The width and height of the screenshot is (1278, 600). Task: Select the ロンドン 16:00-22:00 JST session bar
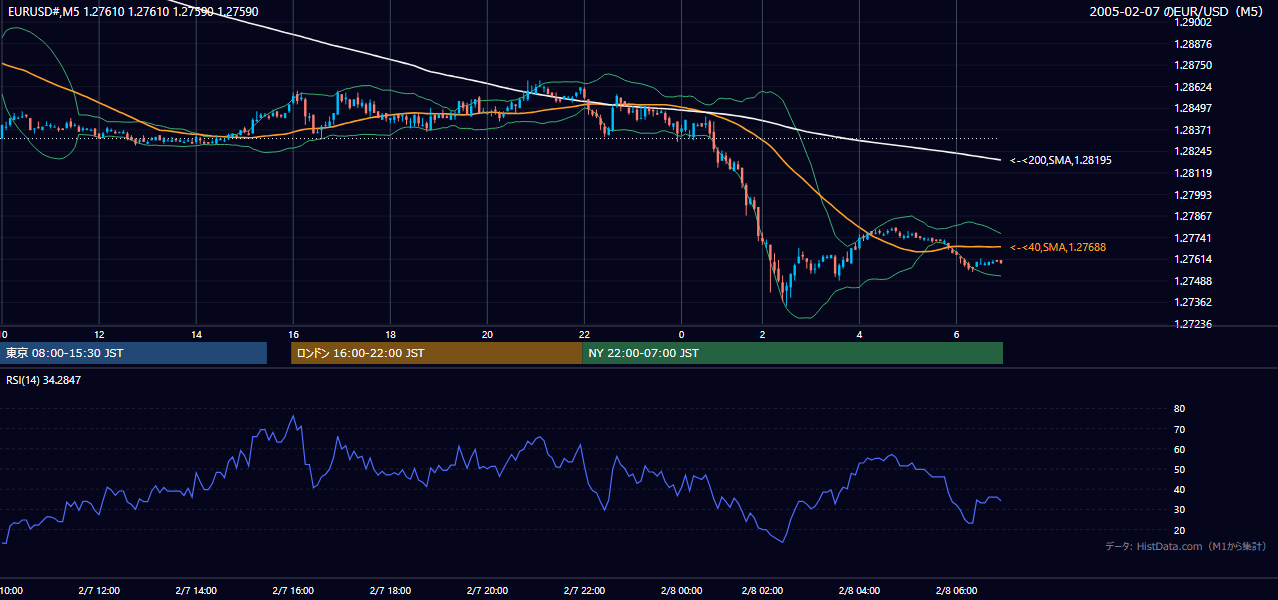(x=436, y=353)
